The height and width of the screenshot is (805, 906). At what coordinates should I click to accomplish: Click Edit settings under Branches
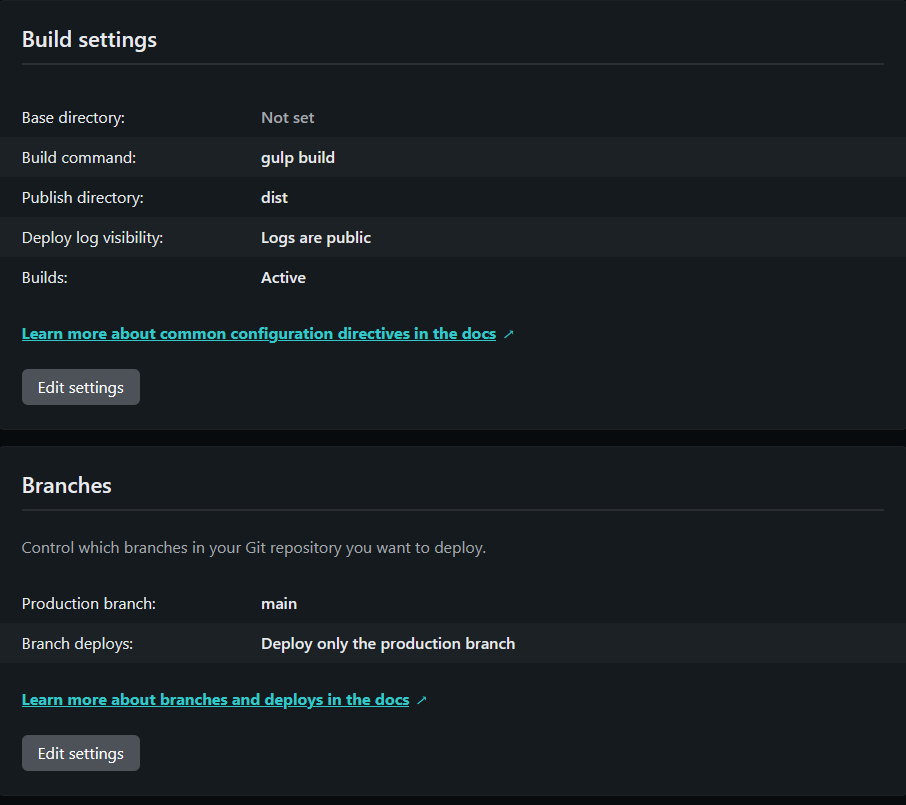(81, 753)
